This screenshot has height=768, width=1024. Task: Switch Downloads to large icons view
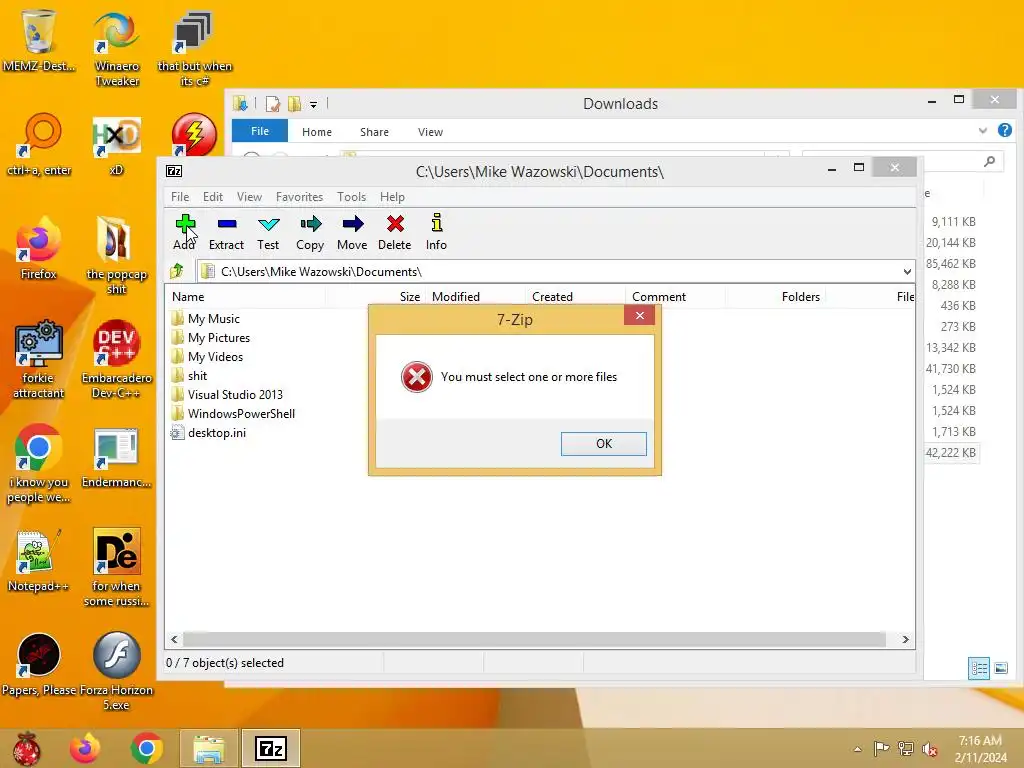point(1000,668)
